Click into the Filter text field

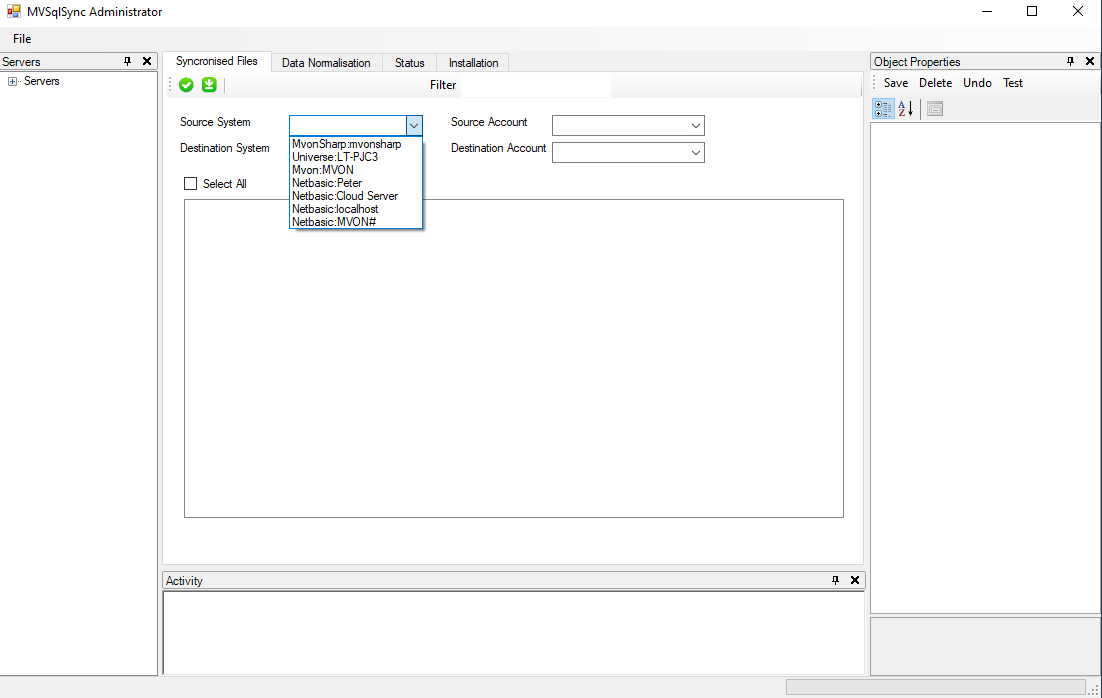point(536,85)
